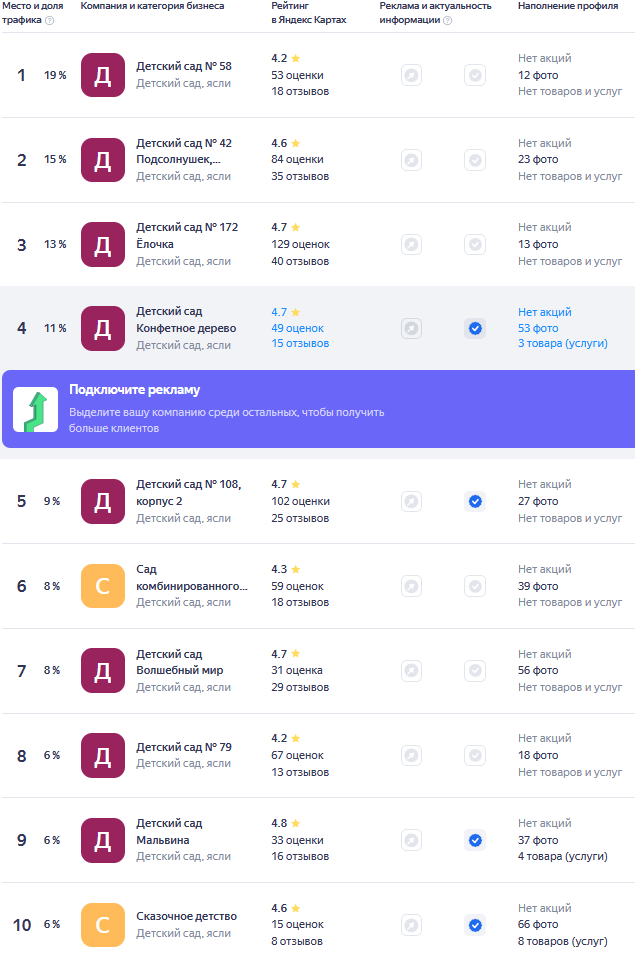This screenshot has height=960, width=635.
Task: Click the avatar of Детский сад Мальвина
Action: coord(103,840)
